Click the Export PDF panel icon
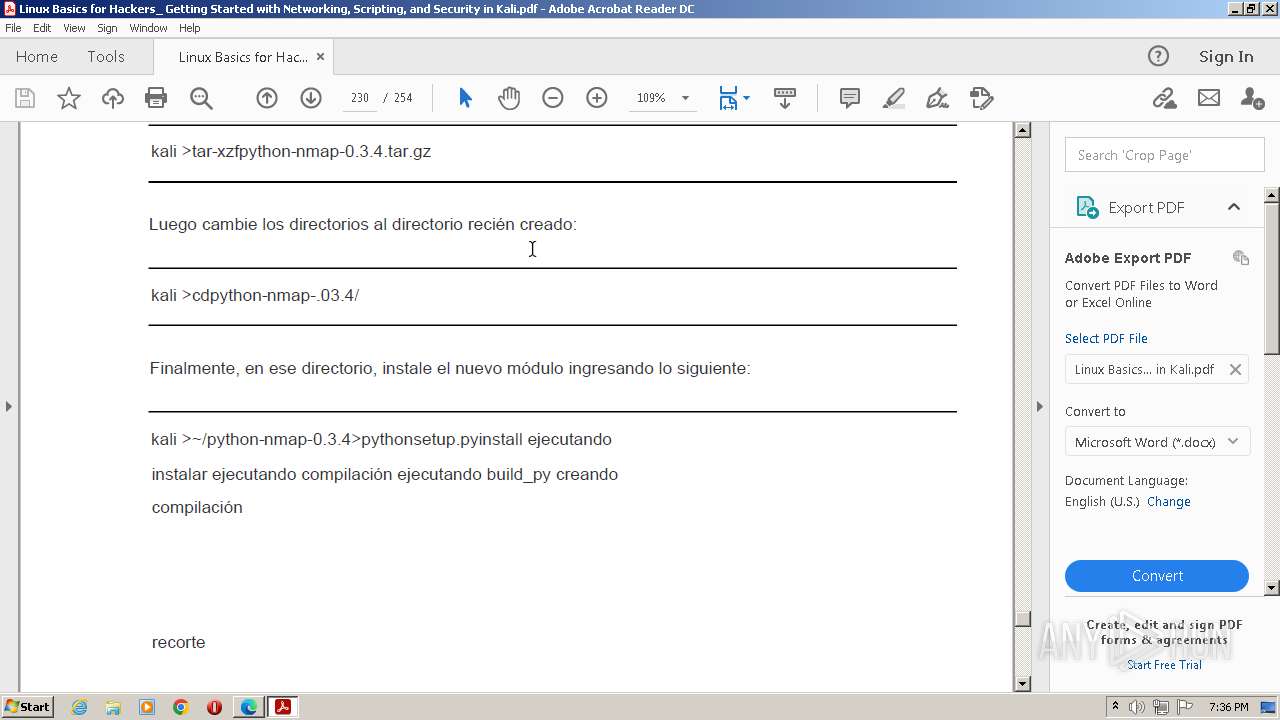The image size is (1280, 720). pos(1087,207)
